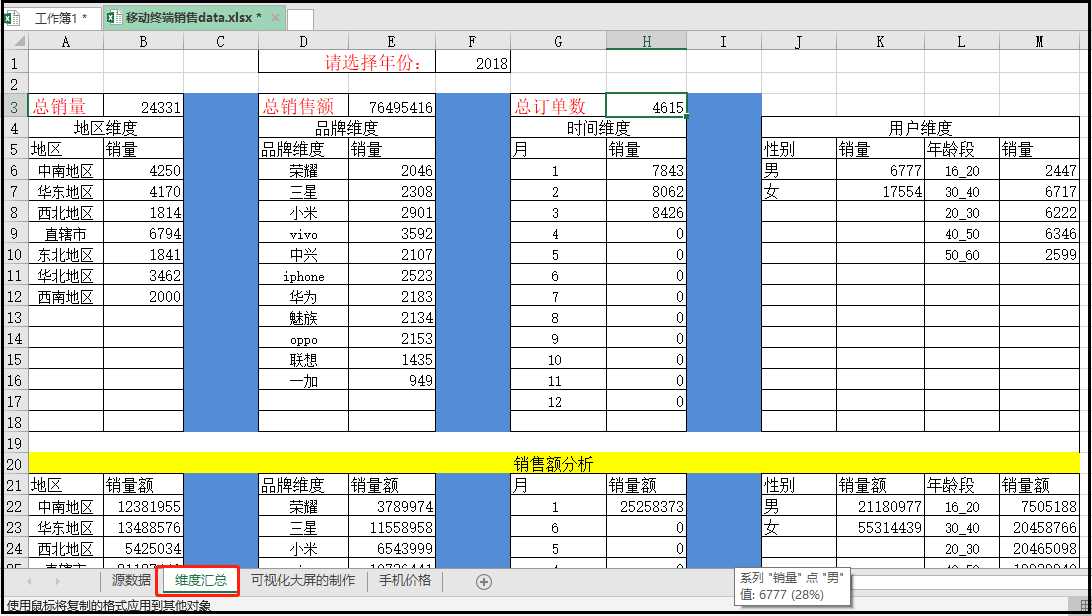Click the 时间维度 header cell

click(x=598, y=128)
